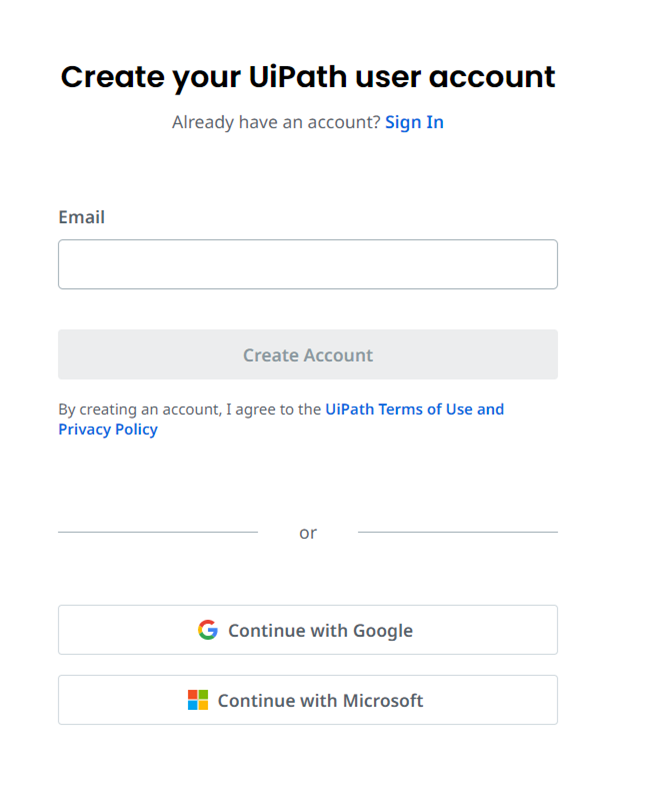Click the 'or' separator text
Image resolution: width=654 pixels, height=796 pixels.
point(308,533)
